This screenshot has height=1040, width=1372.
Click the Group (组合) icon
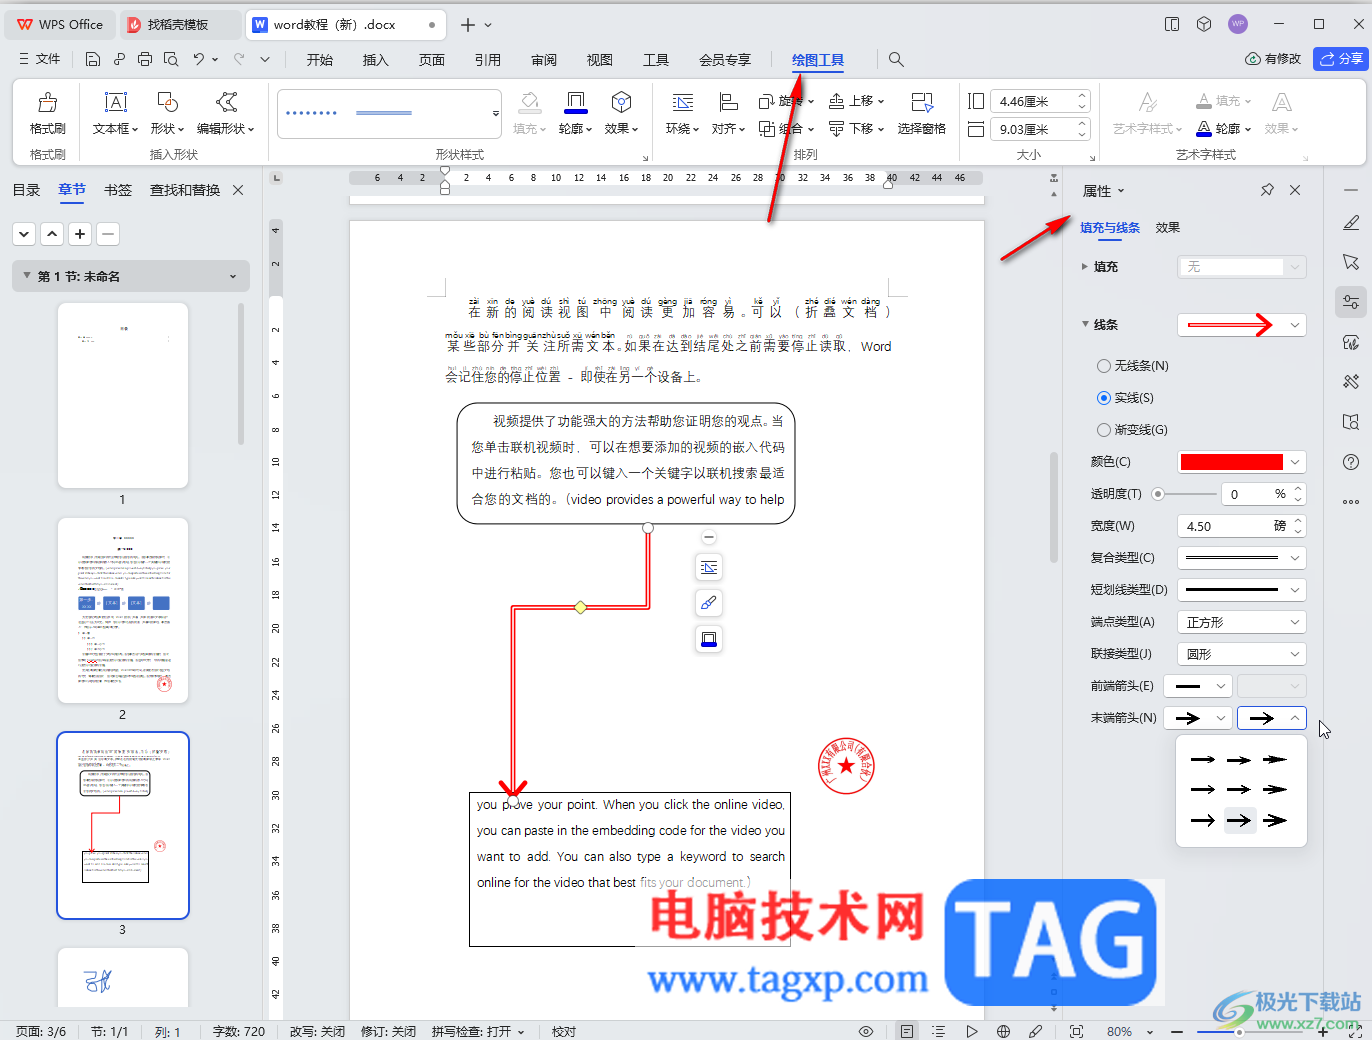[767, 128]
